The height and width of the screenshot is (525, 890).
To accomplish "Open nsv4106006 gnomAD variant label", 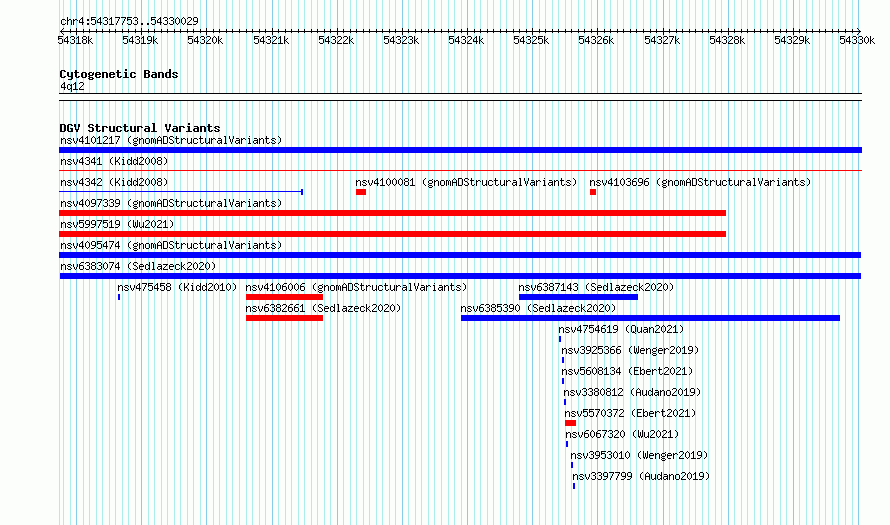I will coord(356,287).
